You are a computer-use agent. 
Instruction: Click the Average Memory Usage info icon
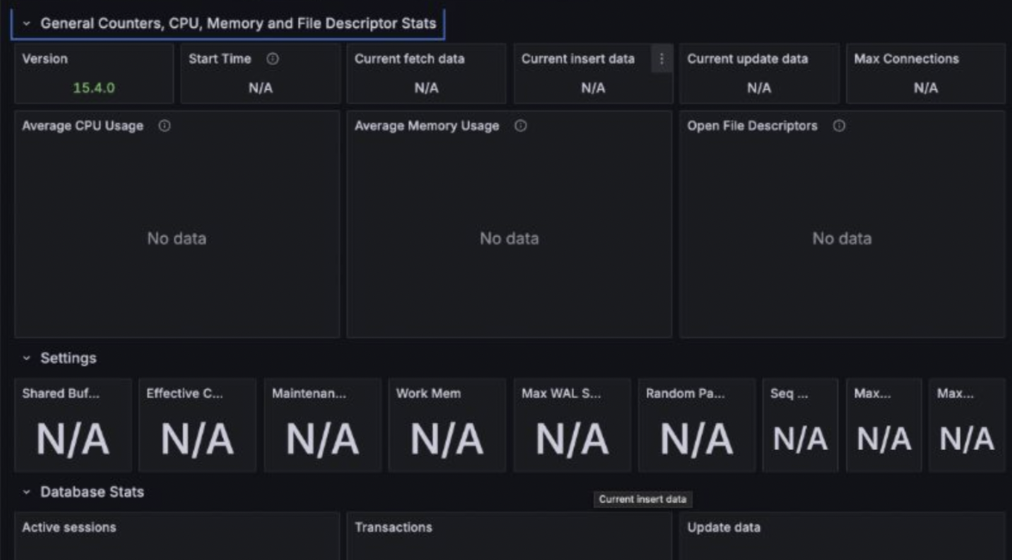[520, 126]
